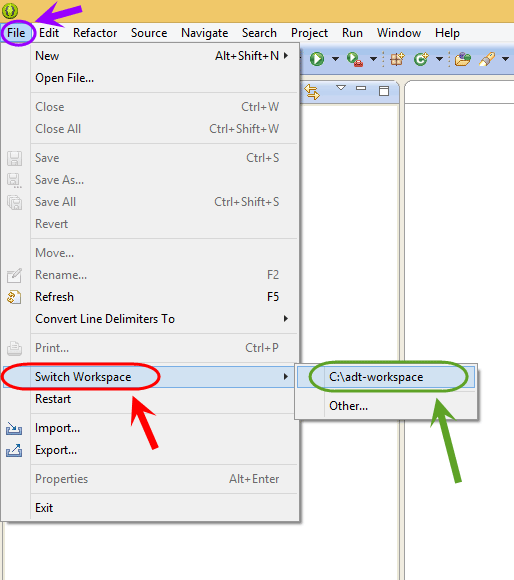Click the minimize view panel icon
The height and width of the screenshot is (580, 514).
click(x=361, y=88)
